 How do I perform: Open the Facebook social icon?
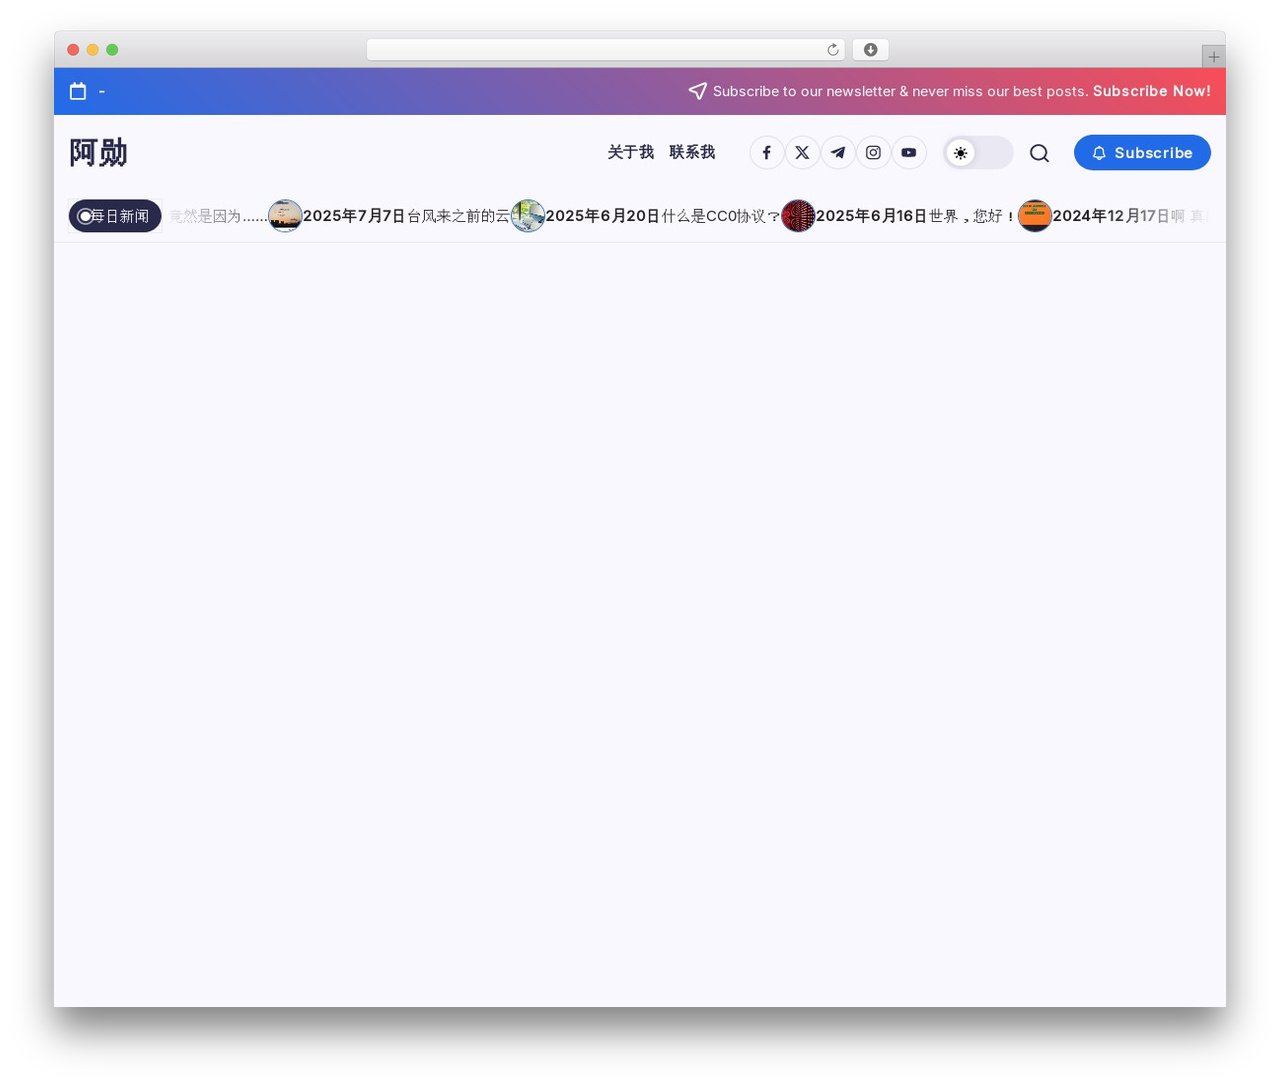767,153
